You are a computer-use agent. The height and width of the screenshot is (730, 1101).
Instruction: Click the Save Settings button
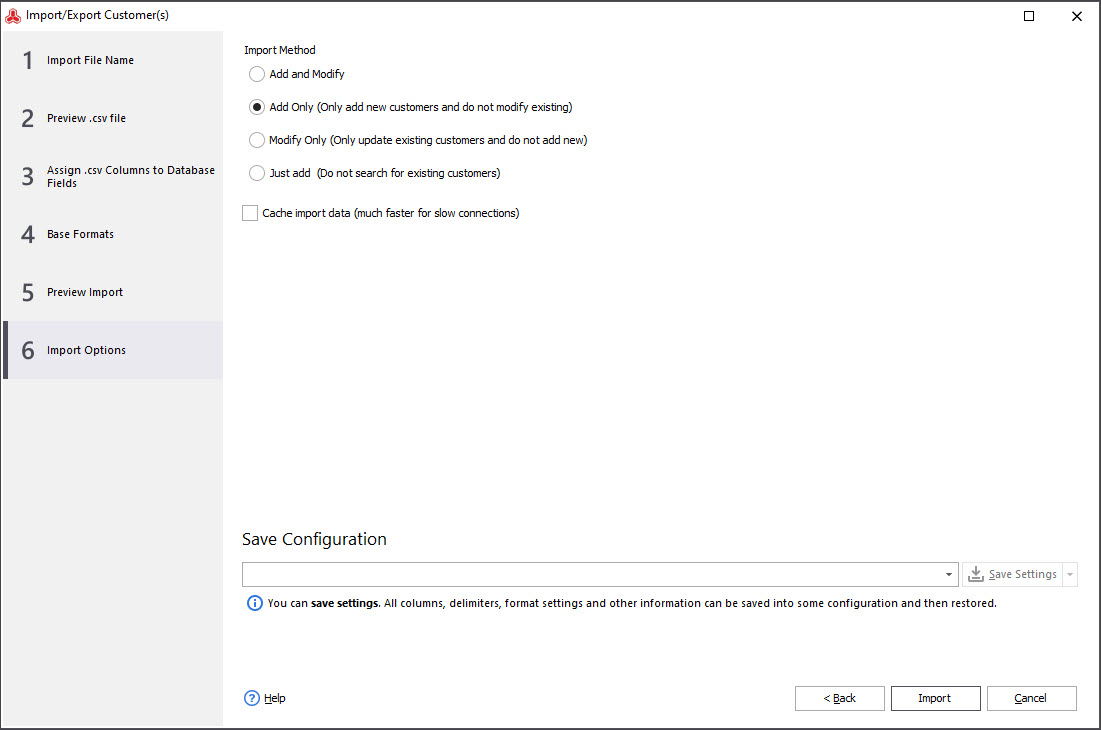click(x=1012, y=574)
